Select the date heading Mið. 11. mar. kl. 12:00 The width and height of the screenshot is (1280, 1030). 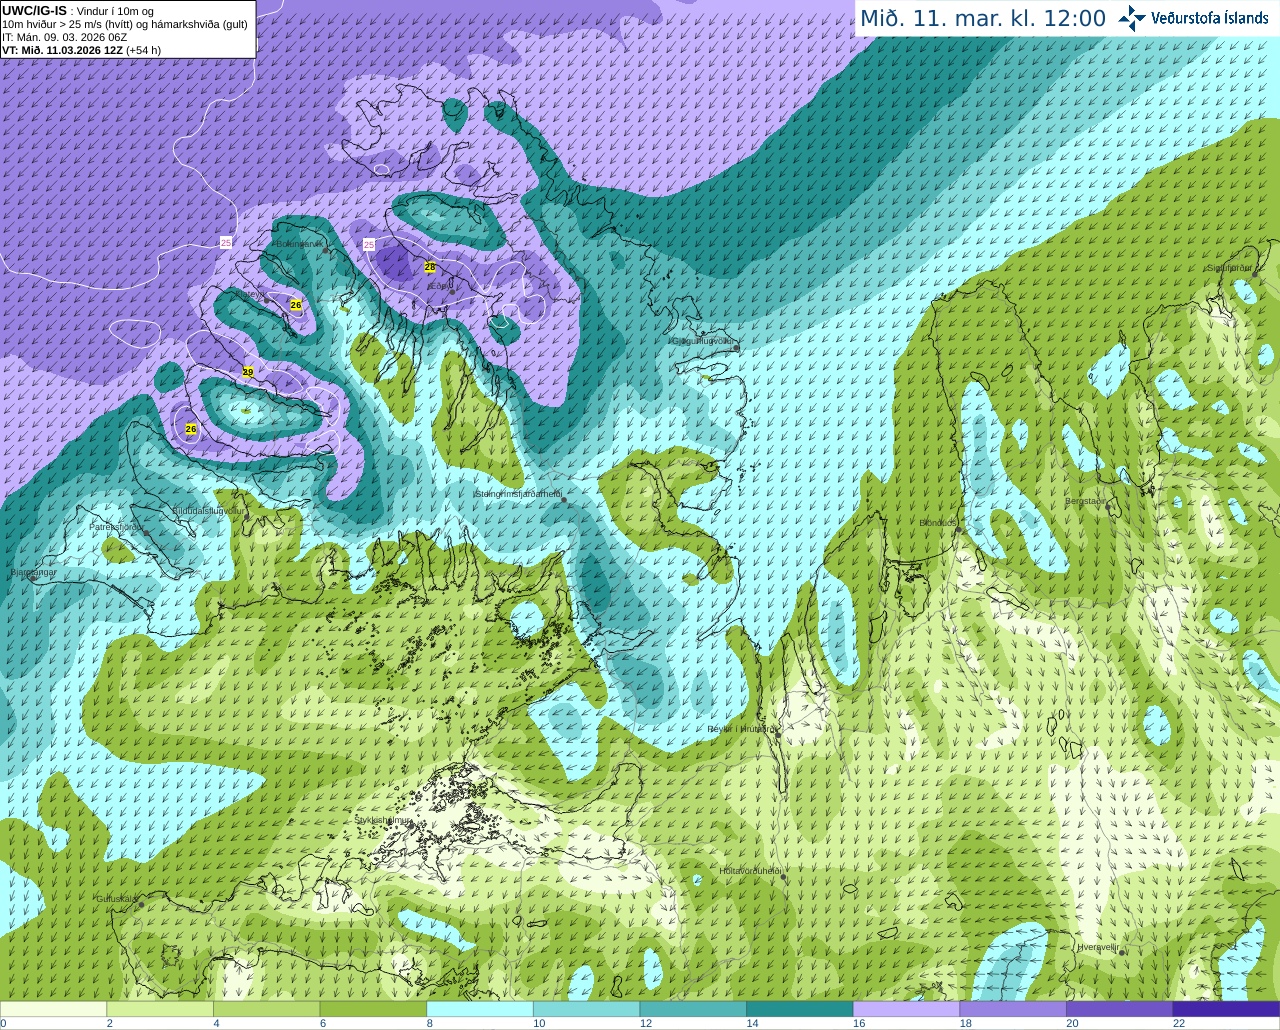click(983, 19)
